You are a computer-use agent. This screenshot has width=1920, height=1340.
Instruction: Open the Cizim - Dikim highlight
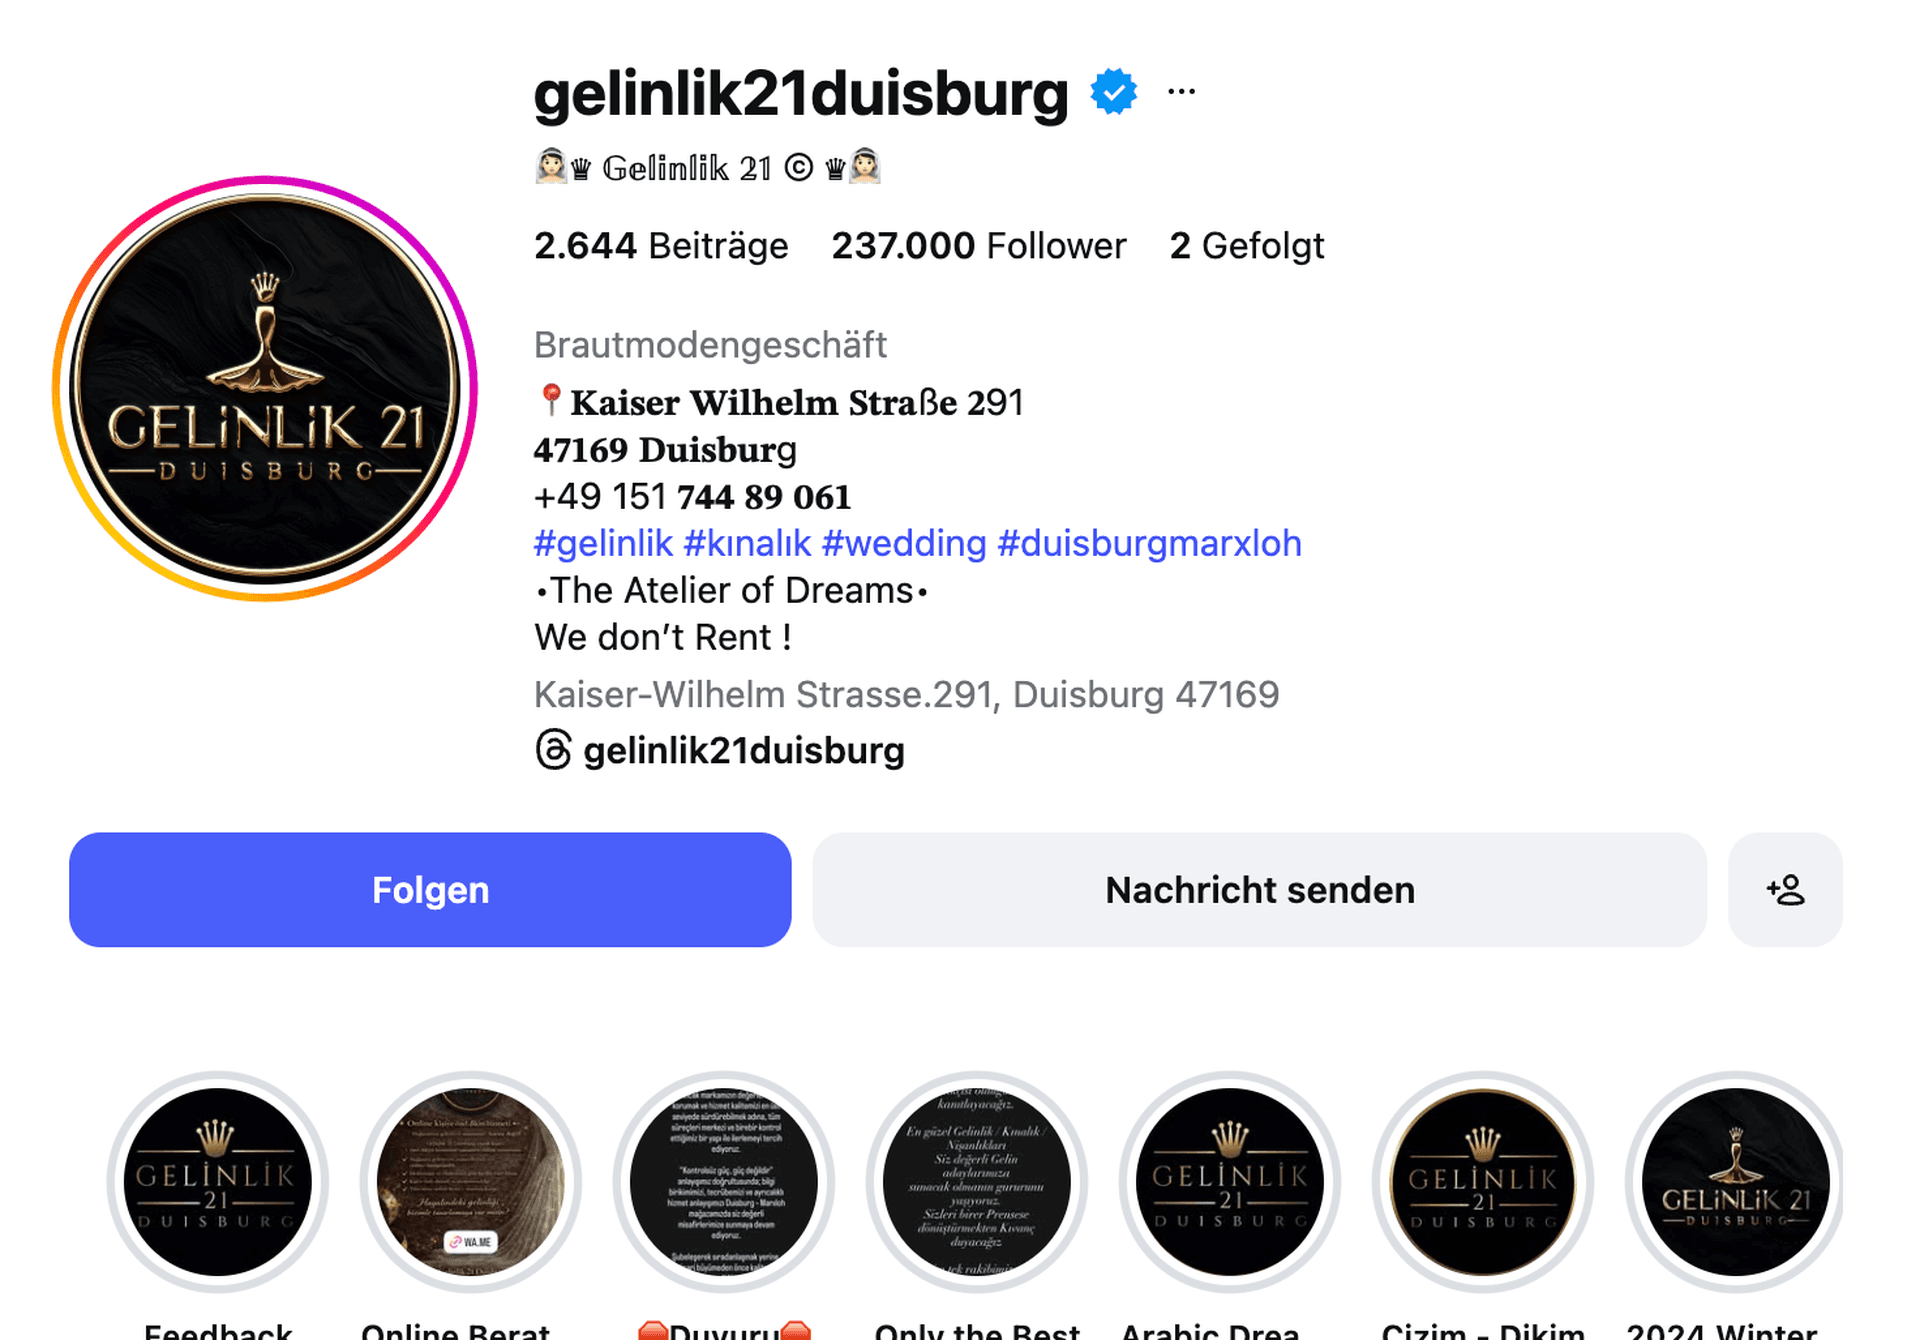coord(1483,1182)
